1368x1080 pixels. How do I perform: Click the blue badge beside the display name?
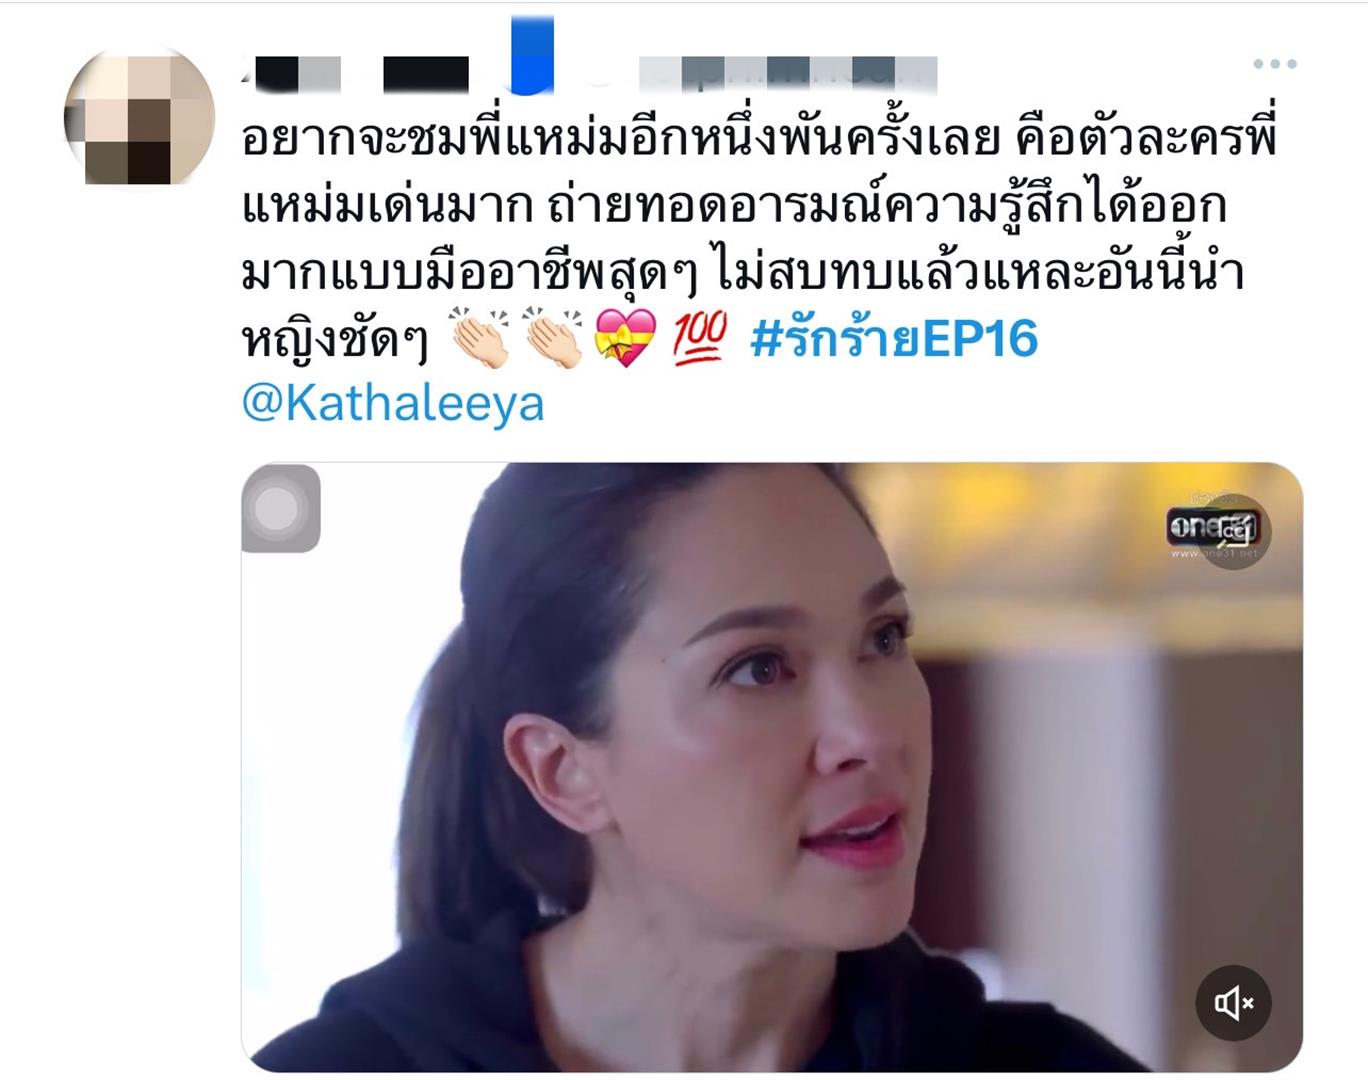pyautogui.click(x=532, y=55)
